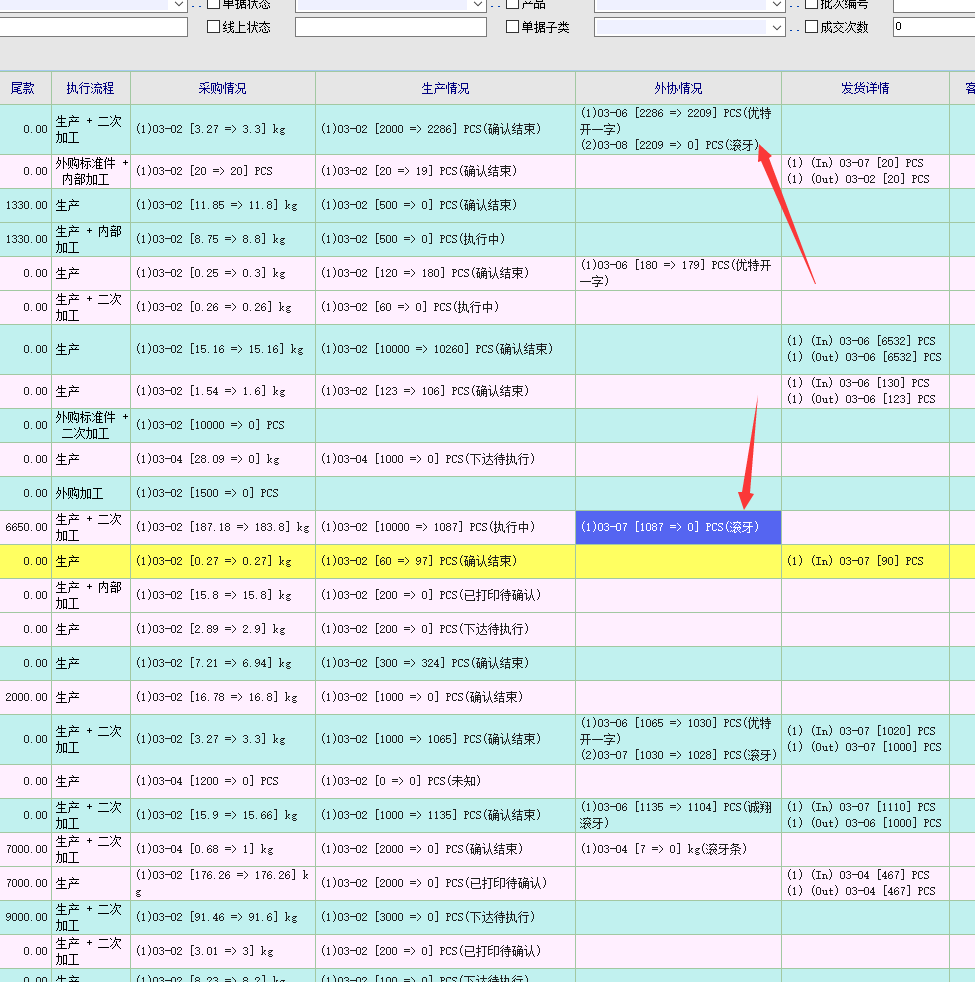Sort by the 生产情况 column header
Screen dimensions: 975x982
(445, 88)
